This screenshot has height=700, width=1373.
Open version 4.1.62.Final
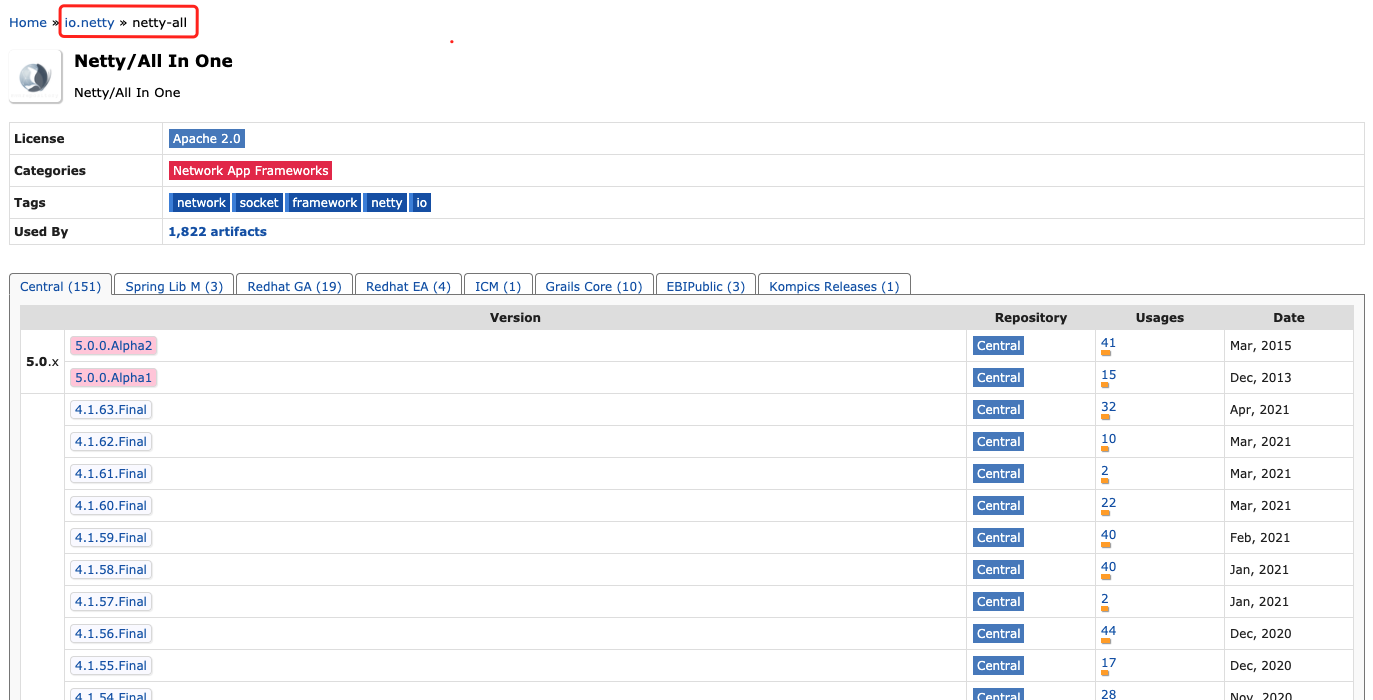pos(111,442)
